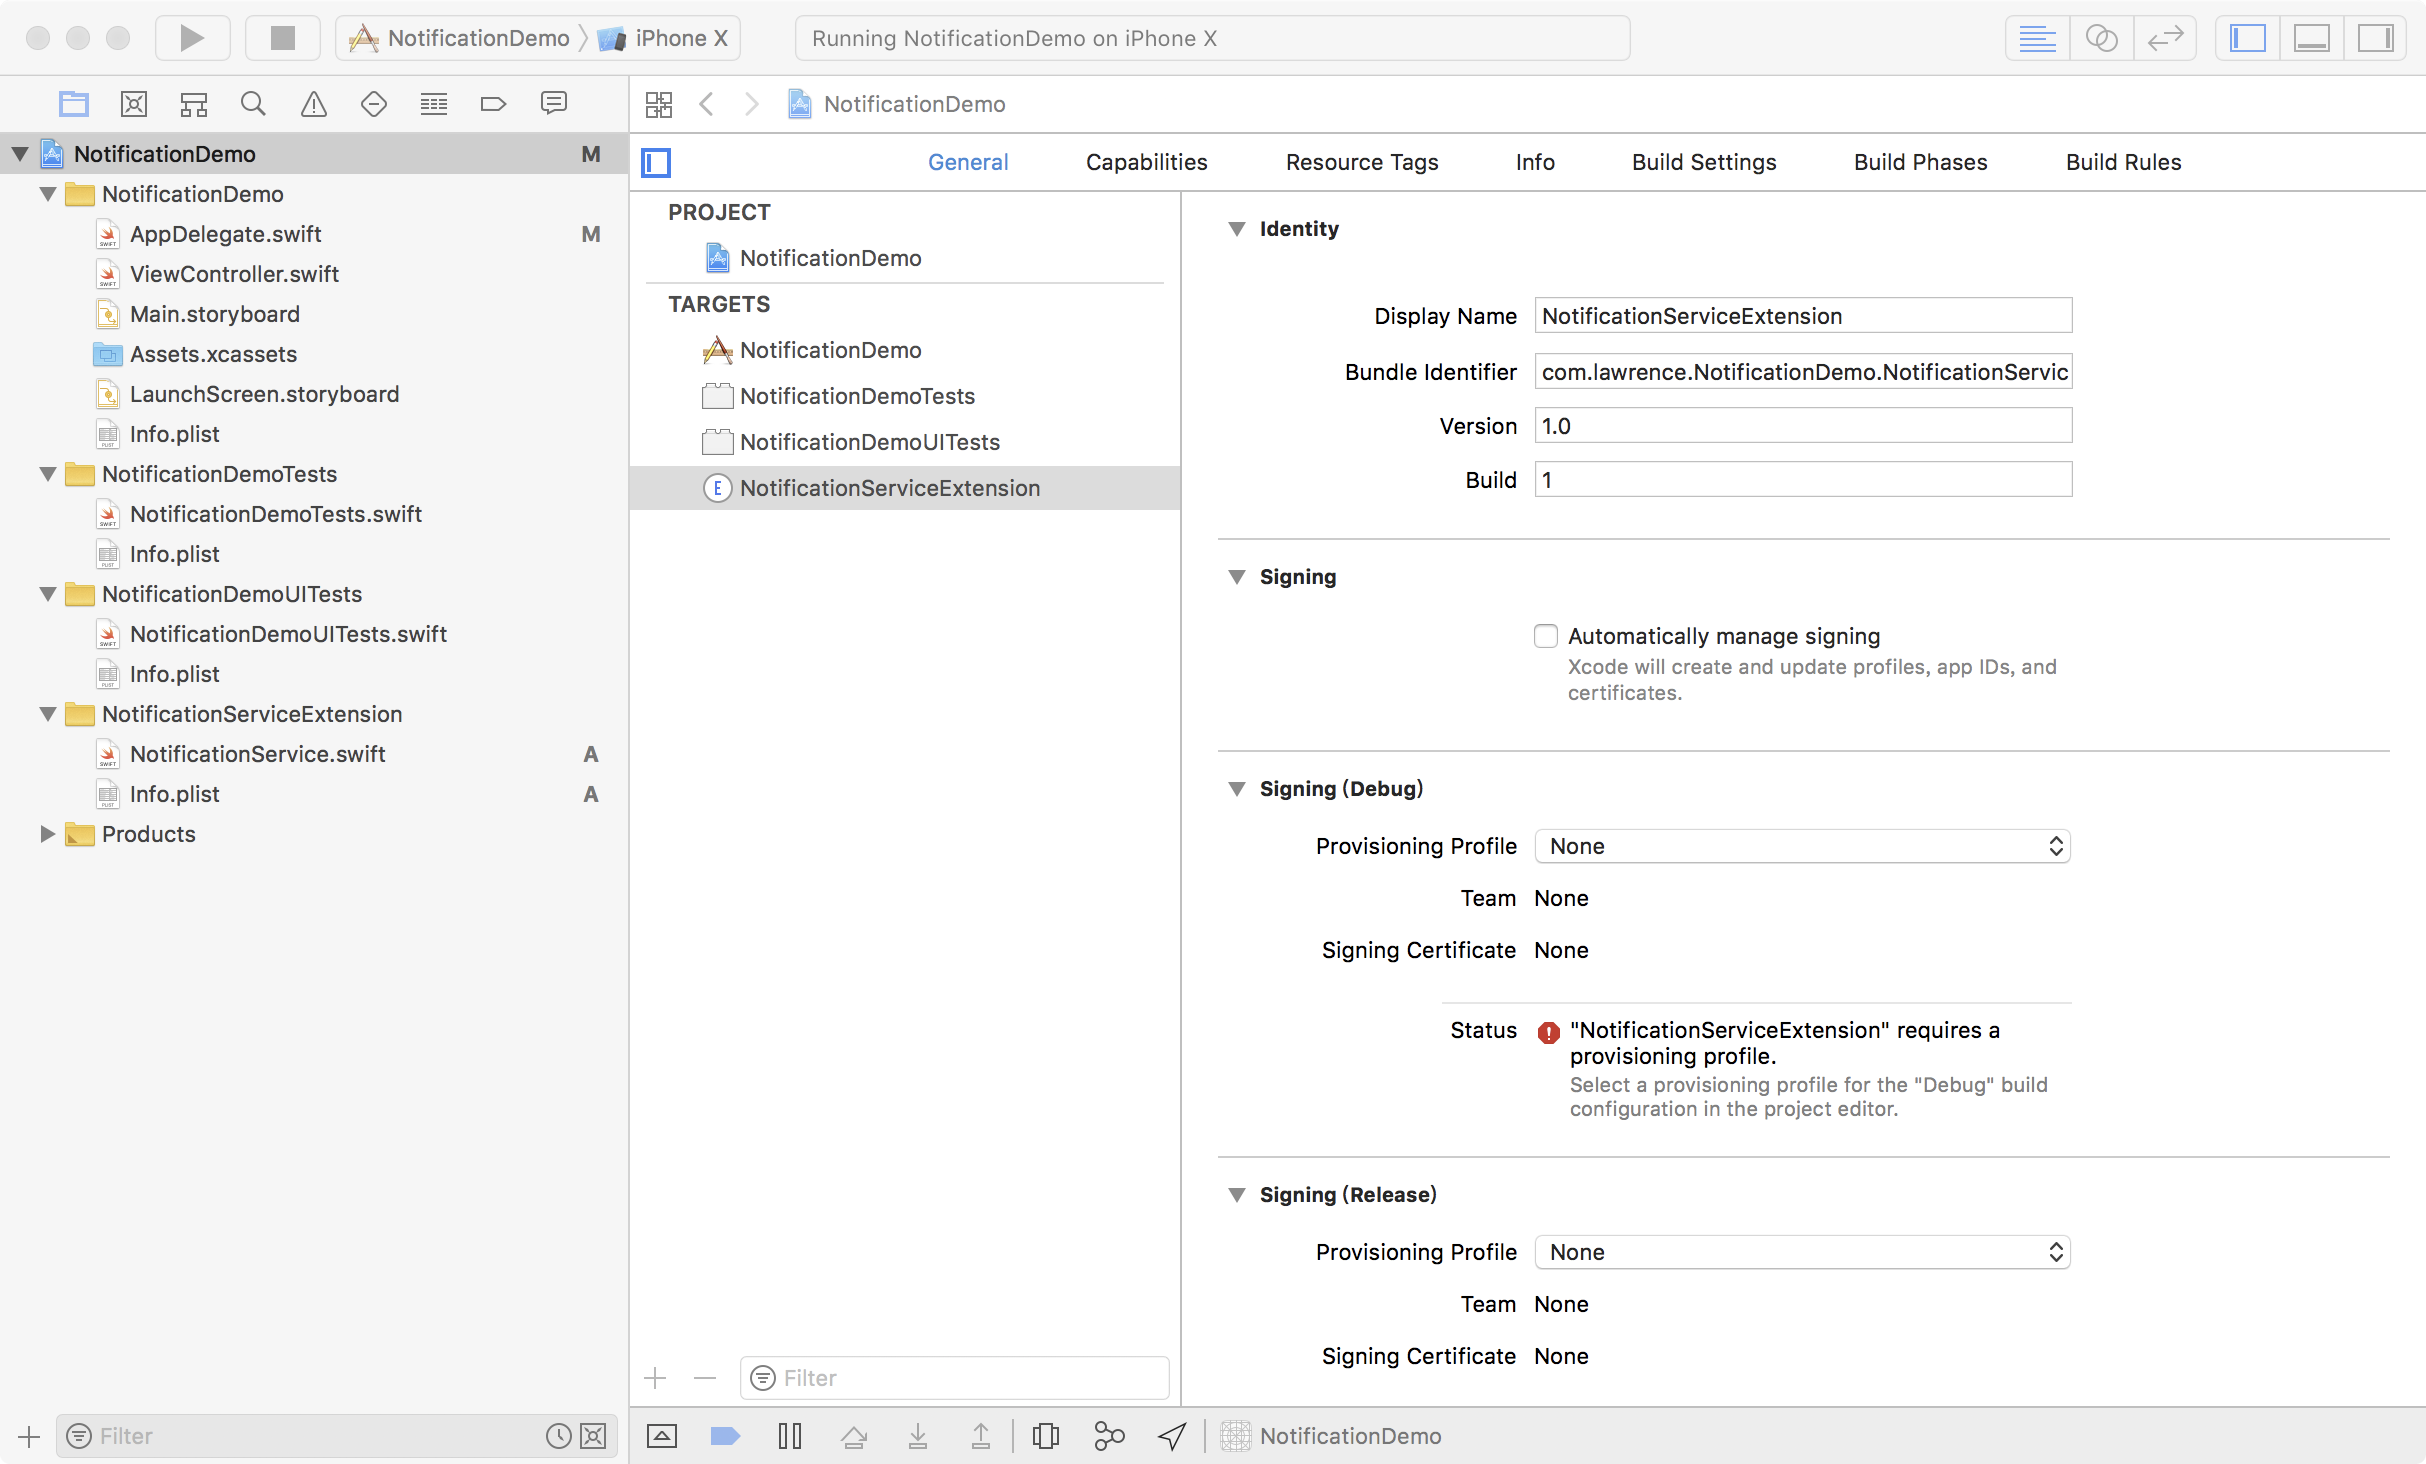2426x1464 pixels.
Task: Click the Display Name field
Action: [1803, 316]
